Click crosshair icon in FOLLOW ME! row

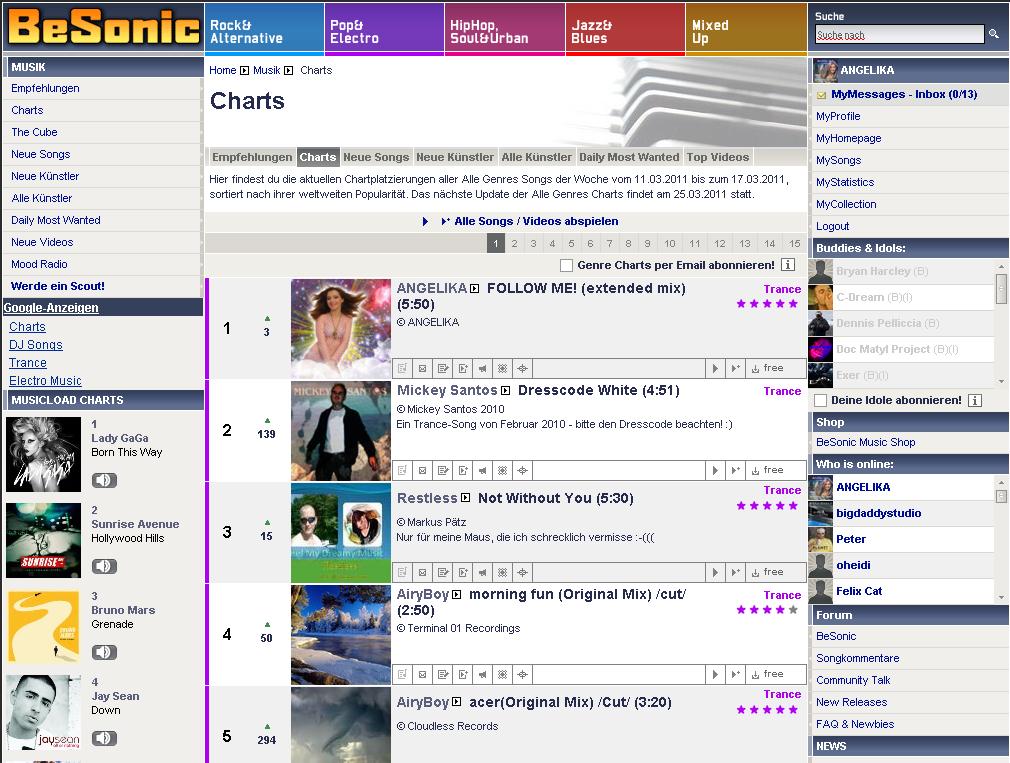pyautogui.click(x=522, y=368)
